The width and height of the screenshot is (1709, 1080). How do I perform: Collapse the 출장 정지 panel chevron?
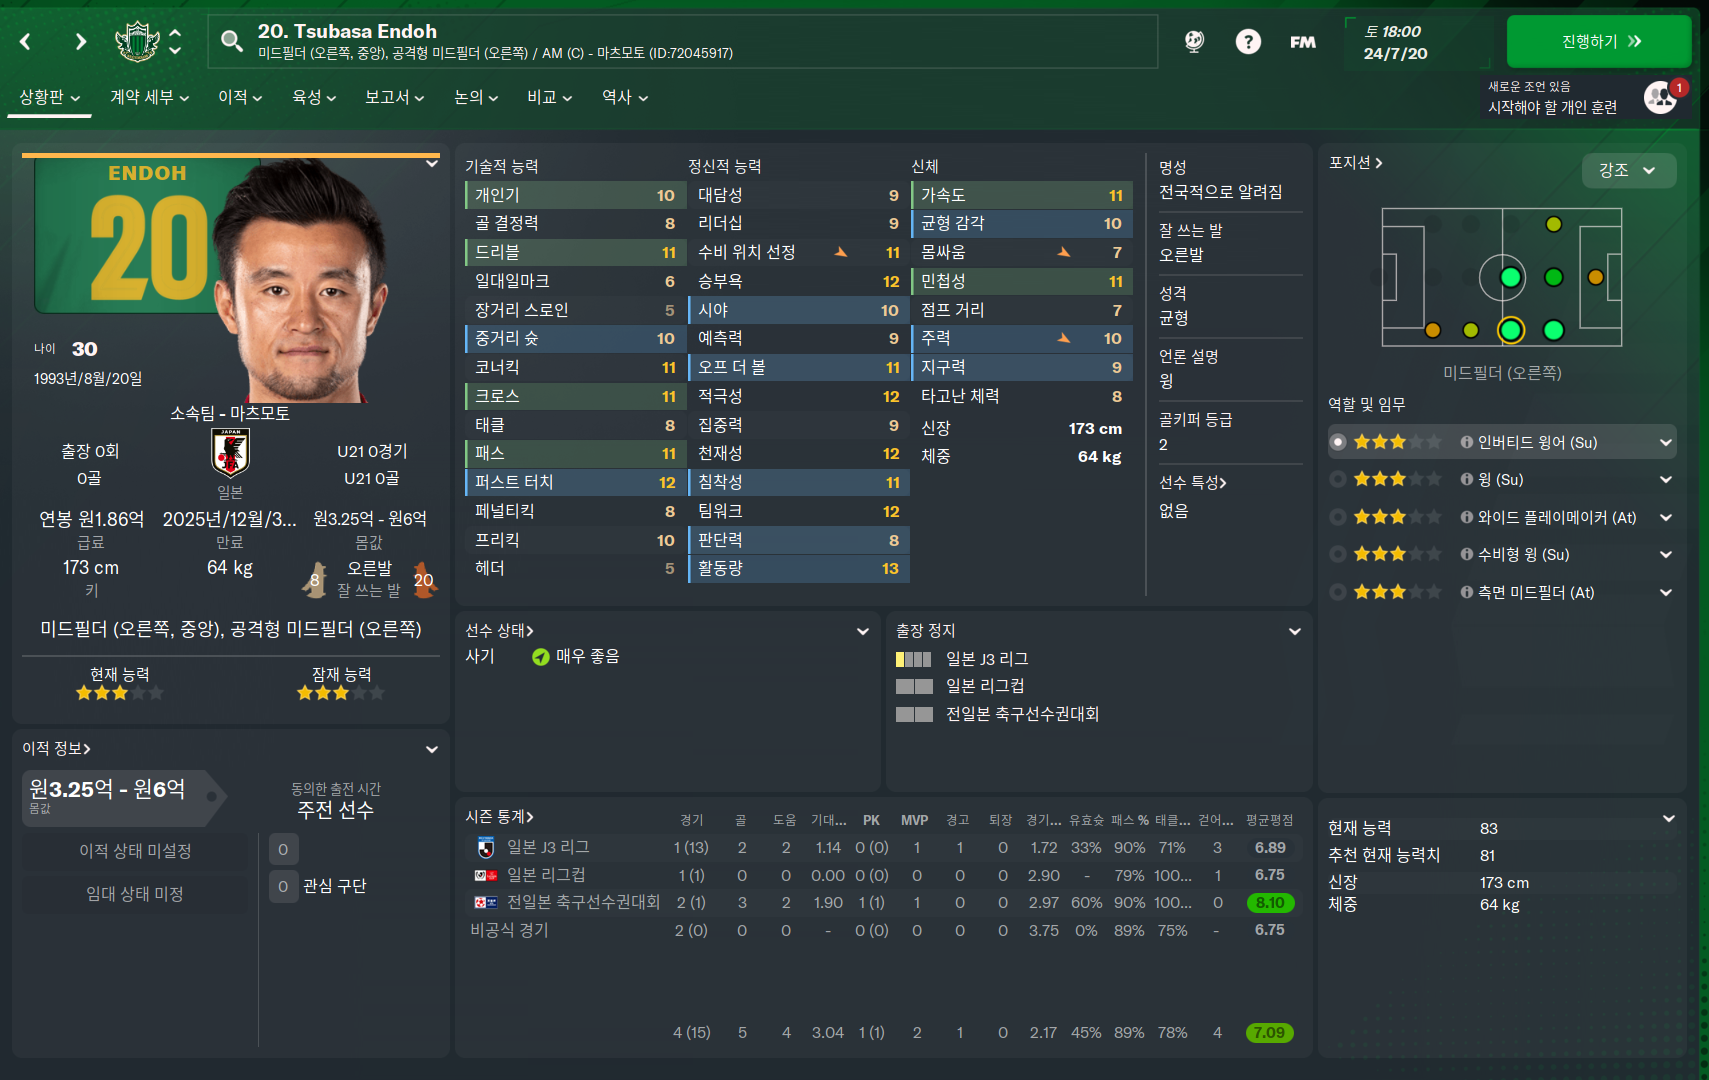(x=1295, y=631)
